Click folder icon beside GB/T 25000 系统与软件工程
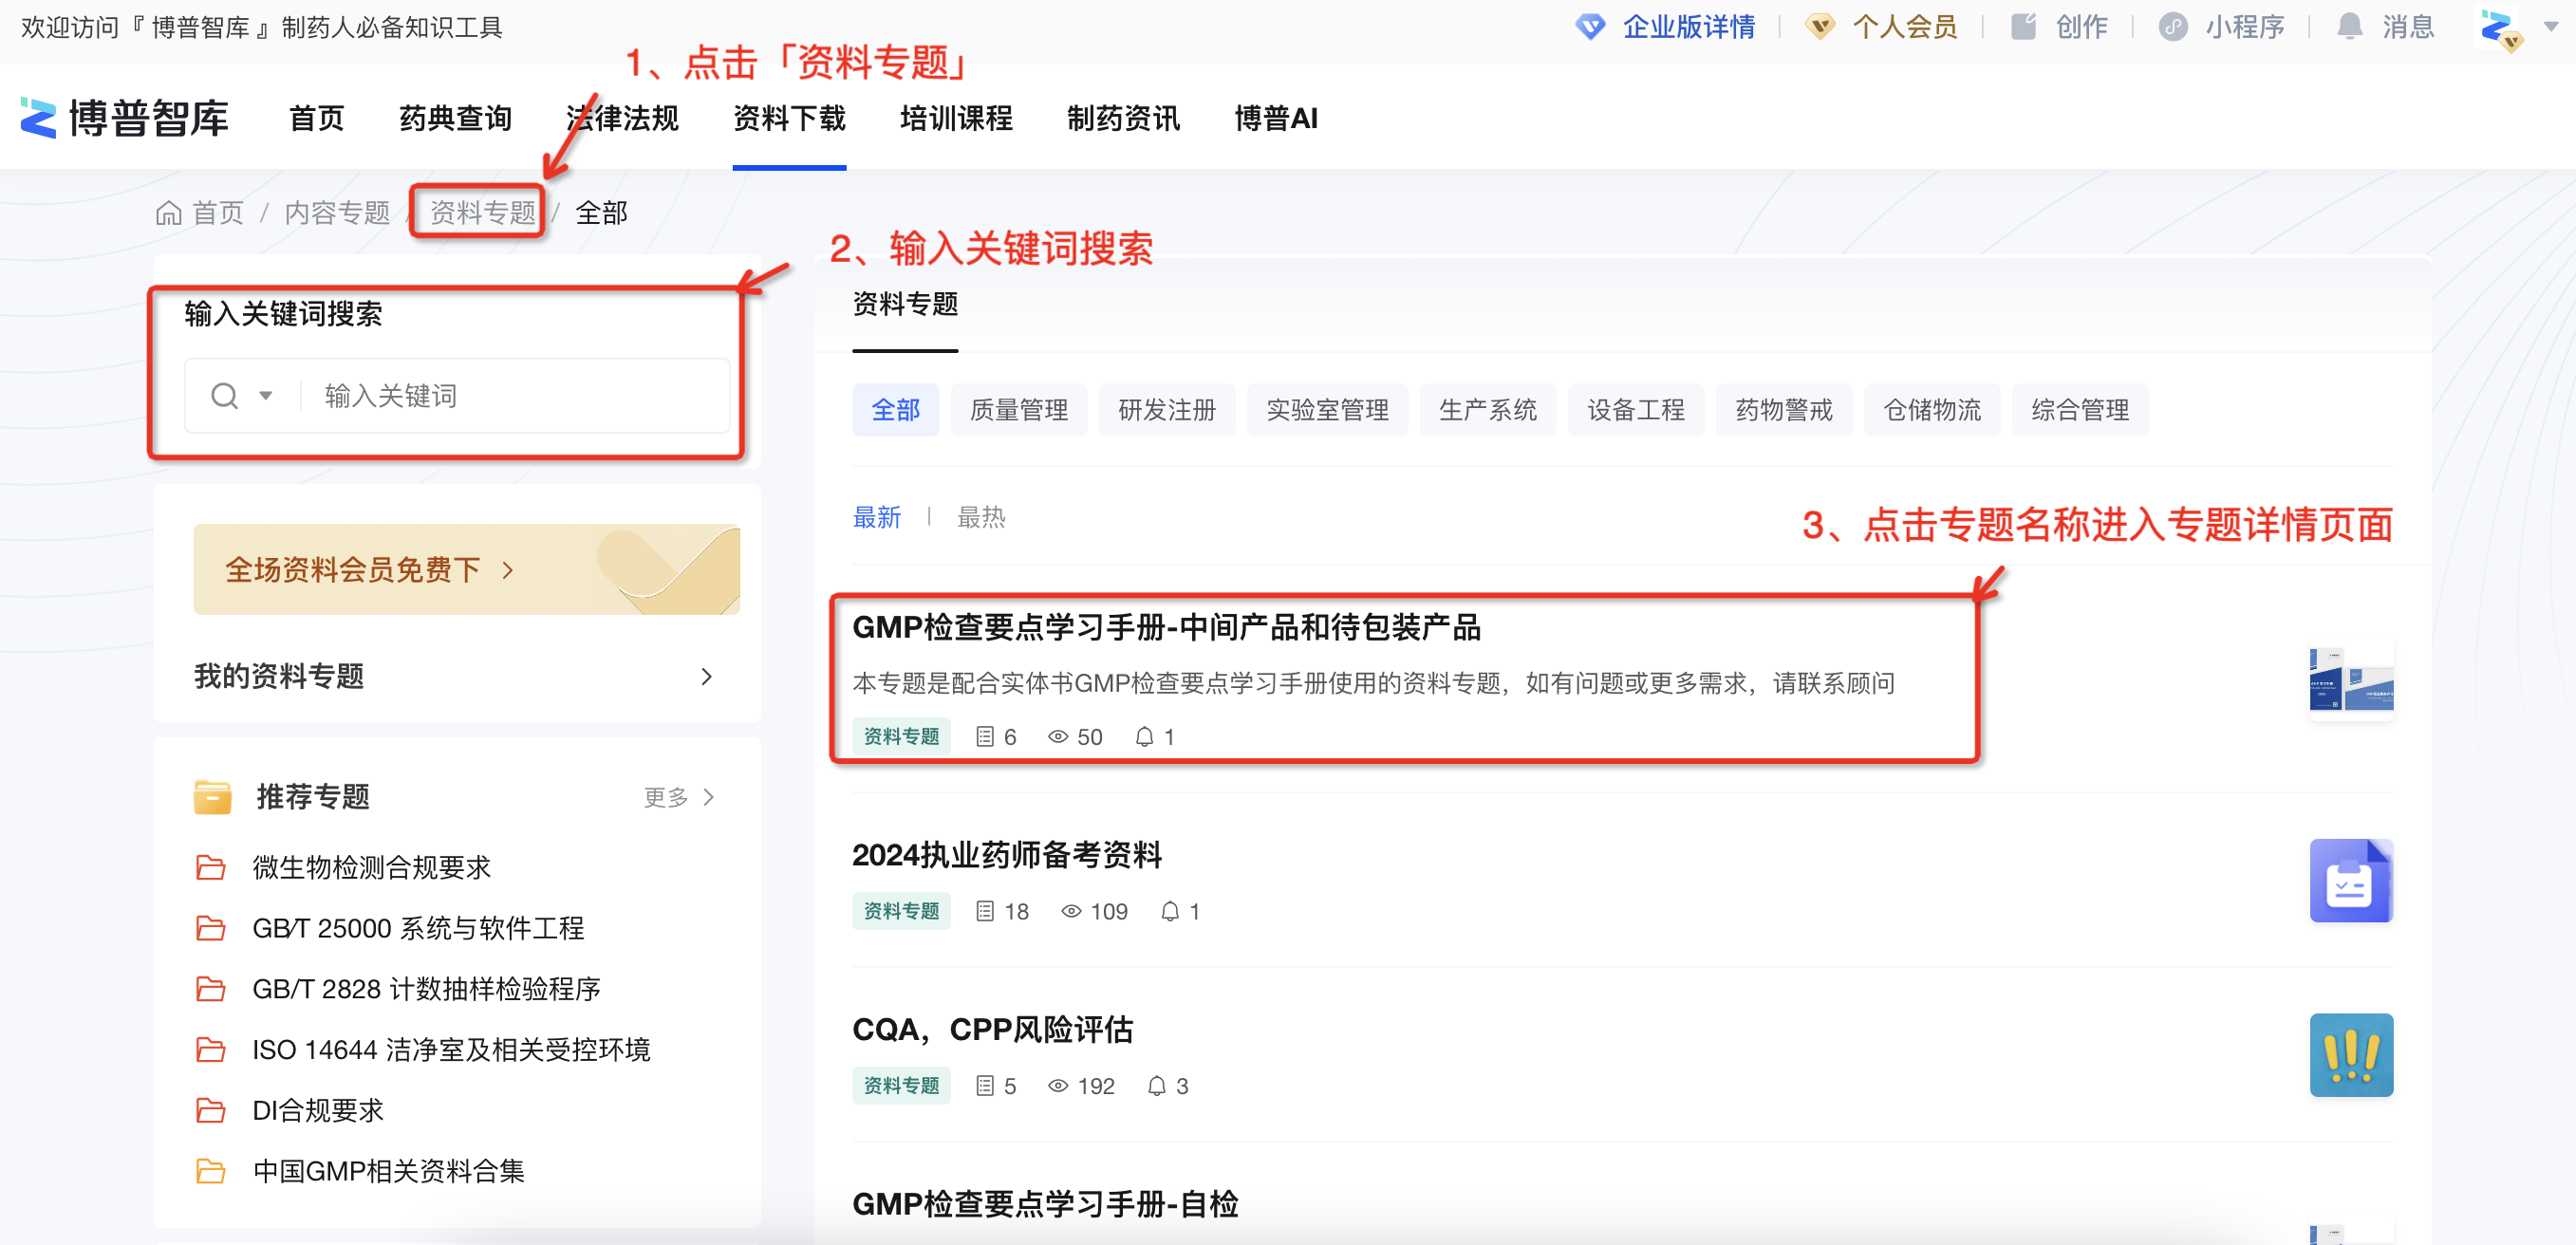 coord(210,929)
